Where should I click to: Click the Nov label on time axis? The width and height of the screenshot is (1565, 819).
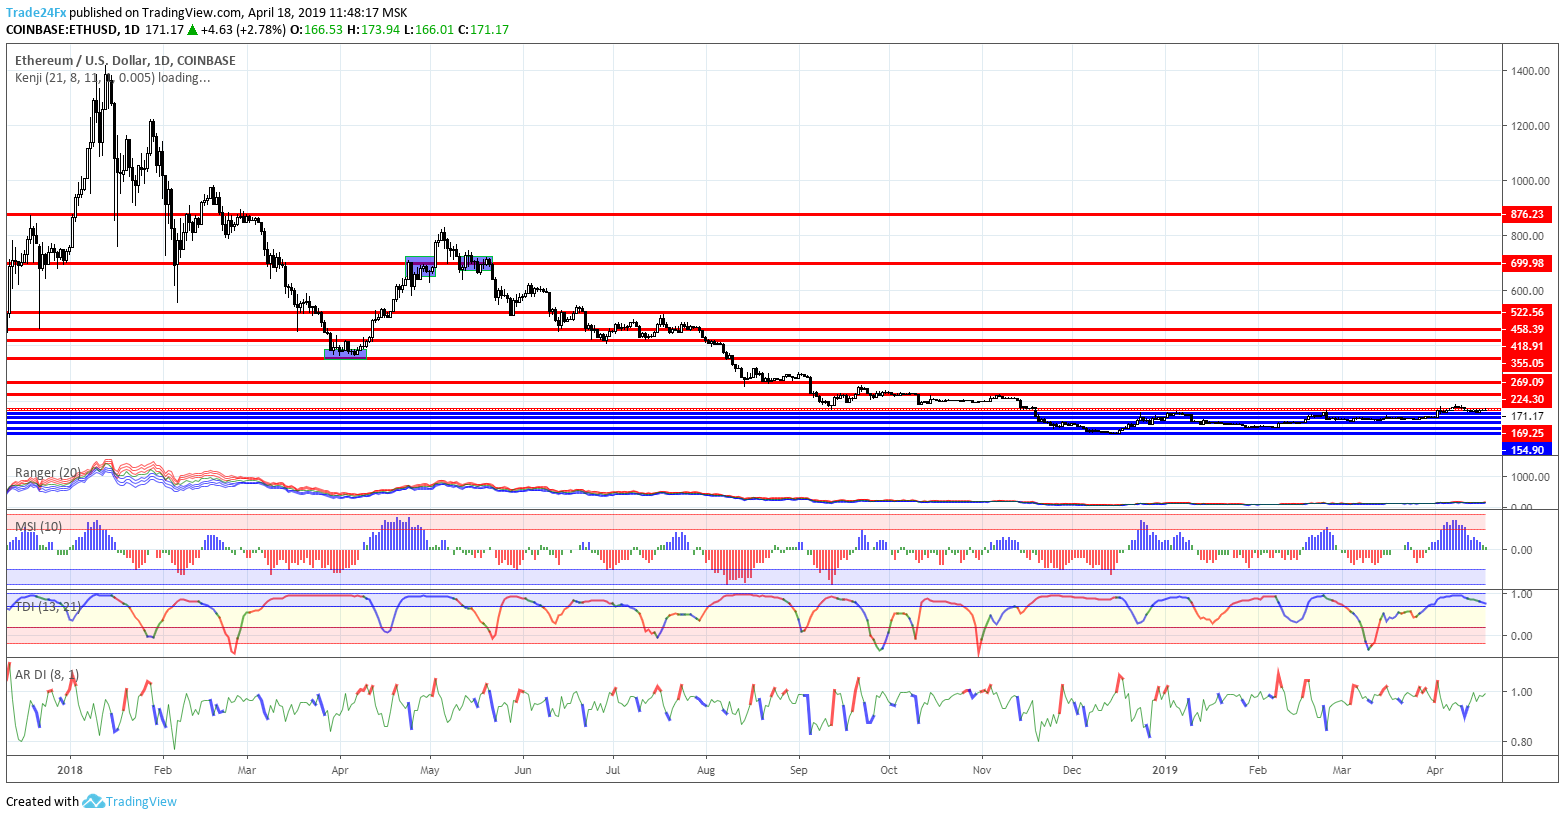pyautogui.click(x=982, y=770)
